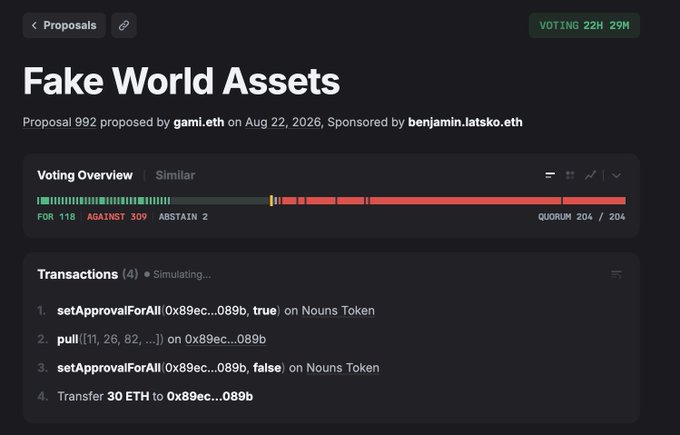The height and width of the screenshot is (435, 680).
Task: Click pull function name in transaction 2
Action: [68, 339]
